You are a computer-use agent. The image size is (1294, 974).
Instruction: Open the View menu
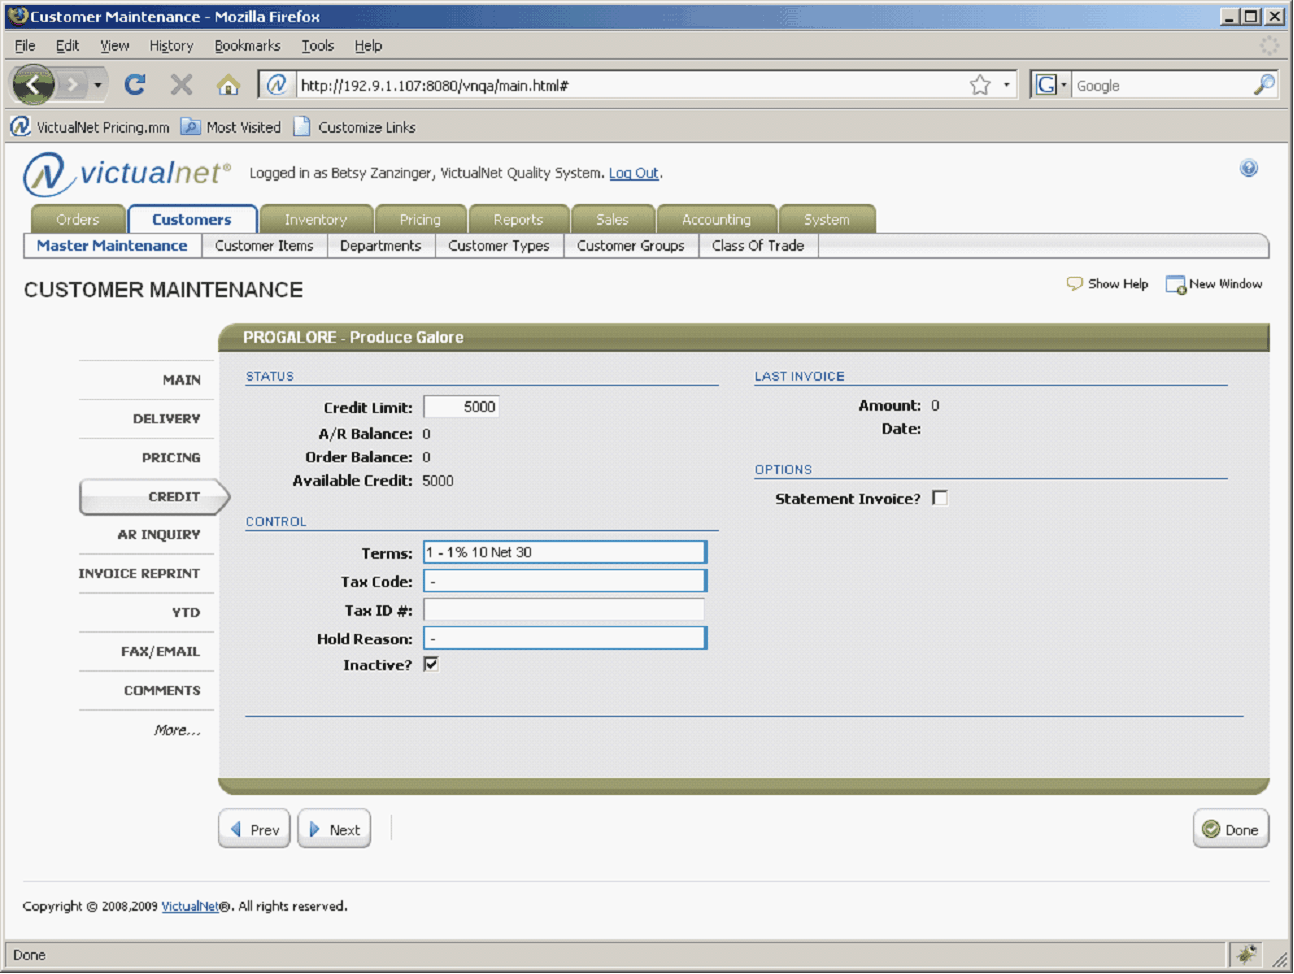pos(114,46)
